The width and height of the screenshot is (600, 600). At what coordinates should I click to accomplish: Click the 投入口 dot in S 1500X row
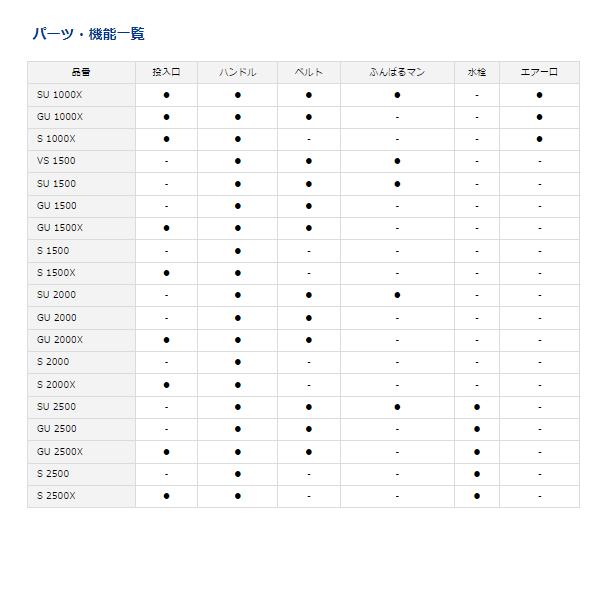pyautogui.click(x=166, y=273)
